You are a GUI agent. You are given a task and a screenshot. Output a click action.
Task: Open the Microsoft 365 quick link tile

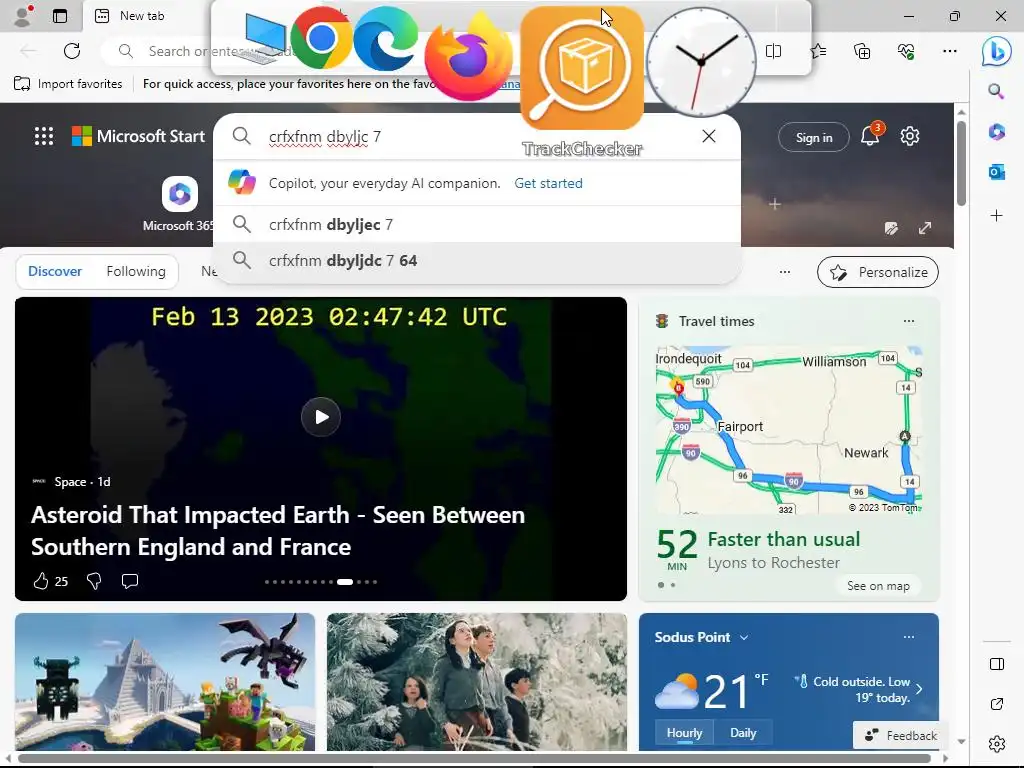coord(180,203)
